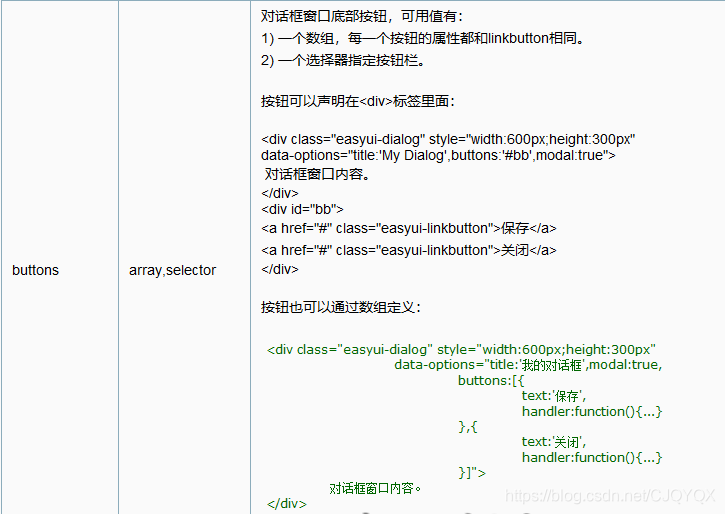This screenshot has width=725, height=514.
Task: Click the green line with title:'我的对话框',modal:true
Action: coord(528,365)
